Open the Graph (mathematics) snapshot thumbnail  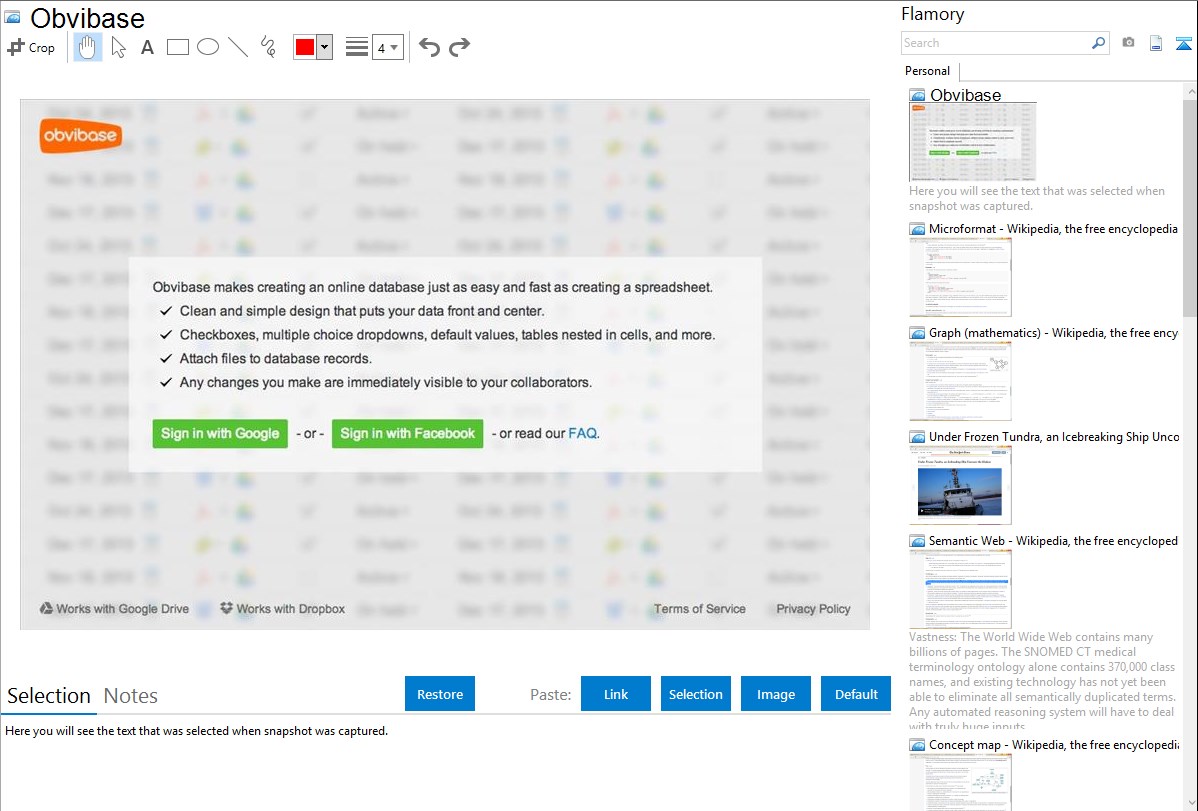click(960, 381)
